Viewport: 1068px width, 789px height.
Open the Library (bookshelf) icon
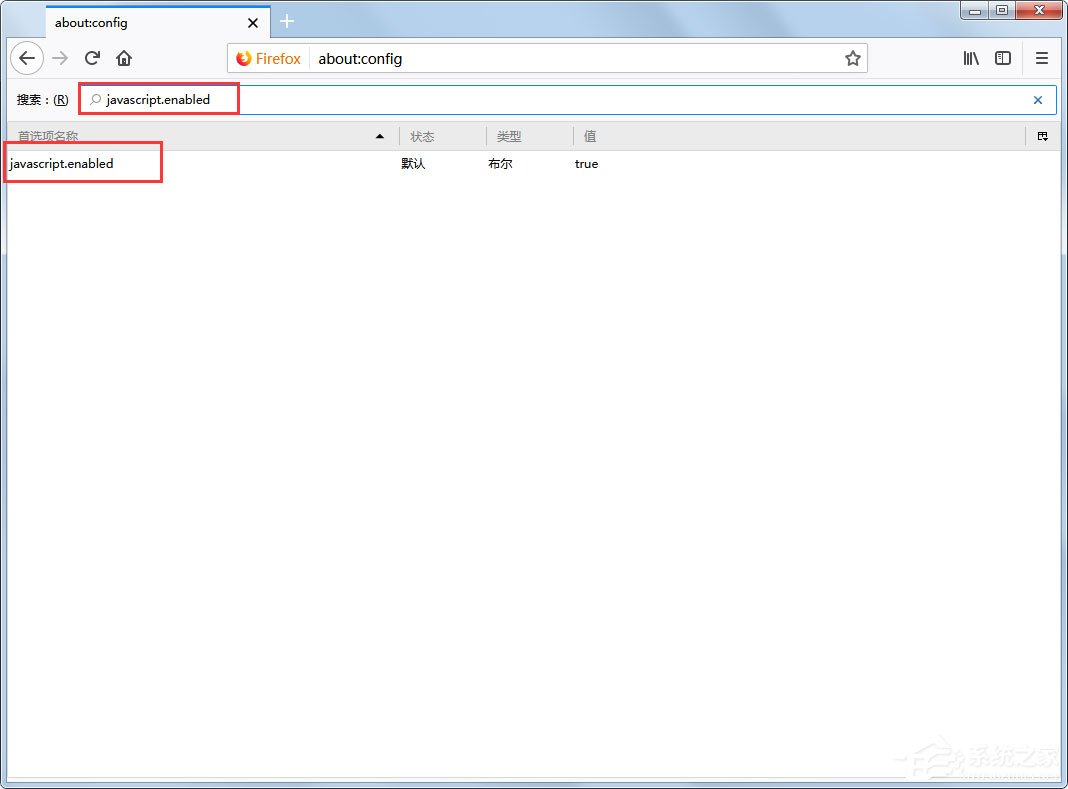coord(969,58)
